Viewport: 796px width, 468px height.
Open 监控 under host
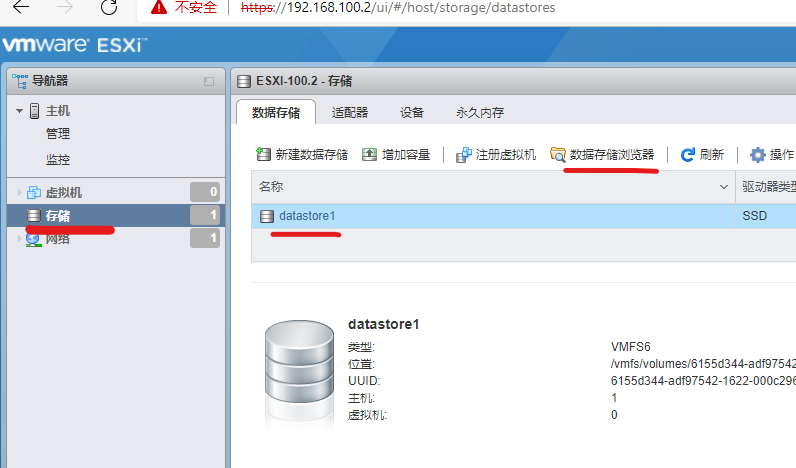tap(58, 160)
